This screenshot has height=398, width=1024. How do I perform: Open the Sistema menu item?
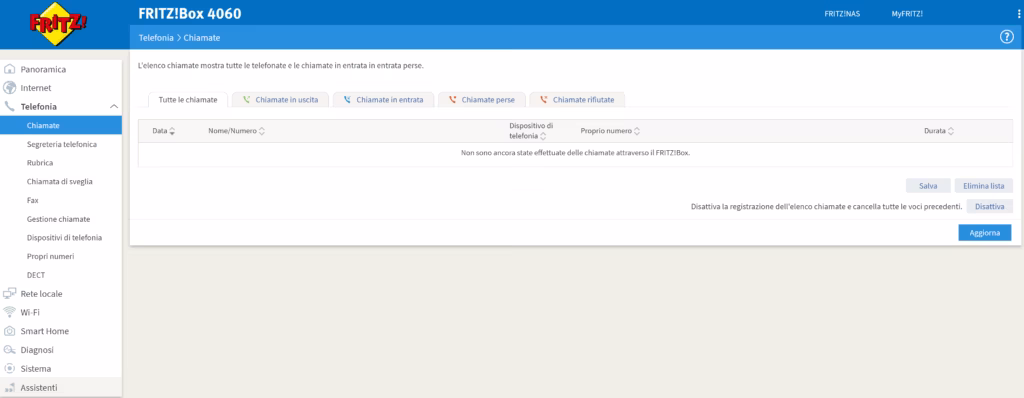point(61,369)
